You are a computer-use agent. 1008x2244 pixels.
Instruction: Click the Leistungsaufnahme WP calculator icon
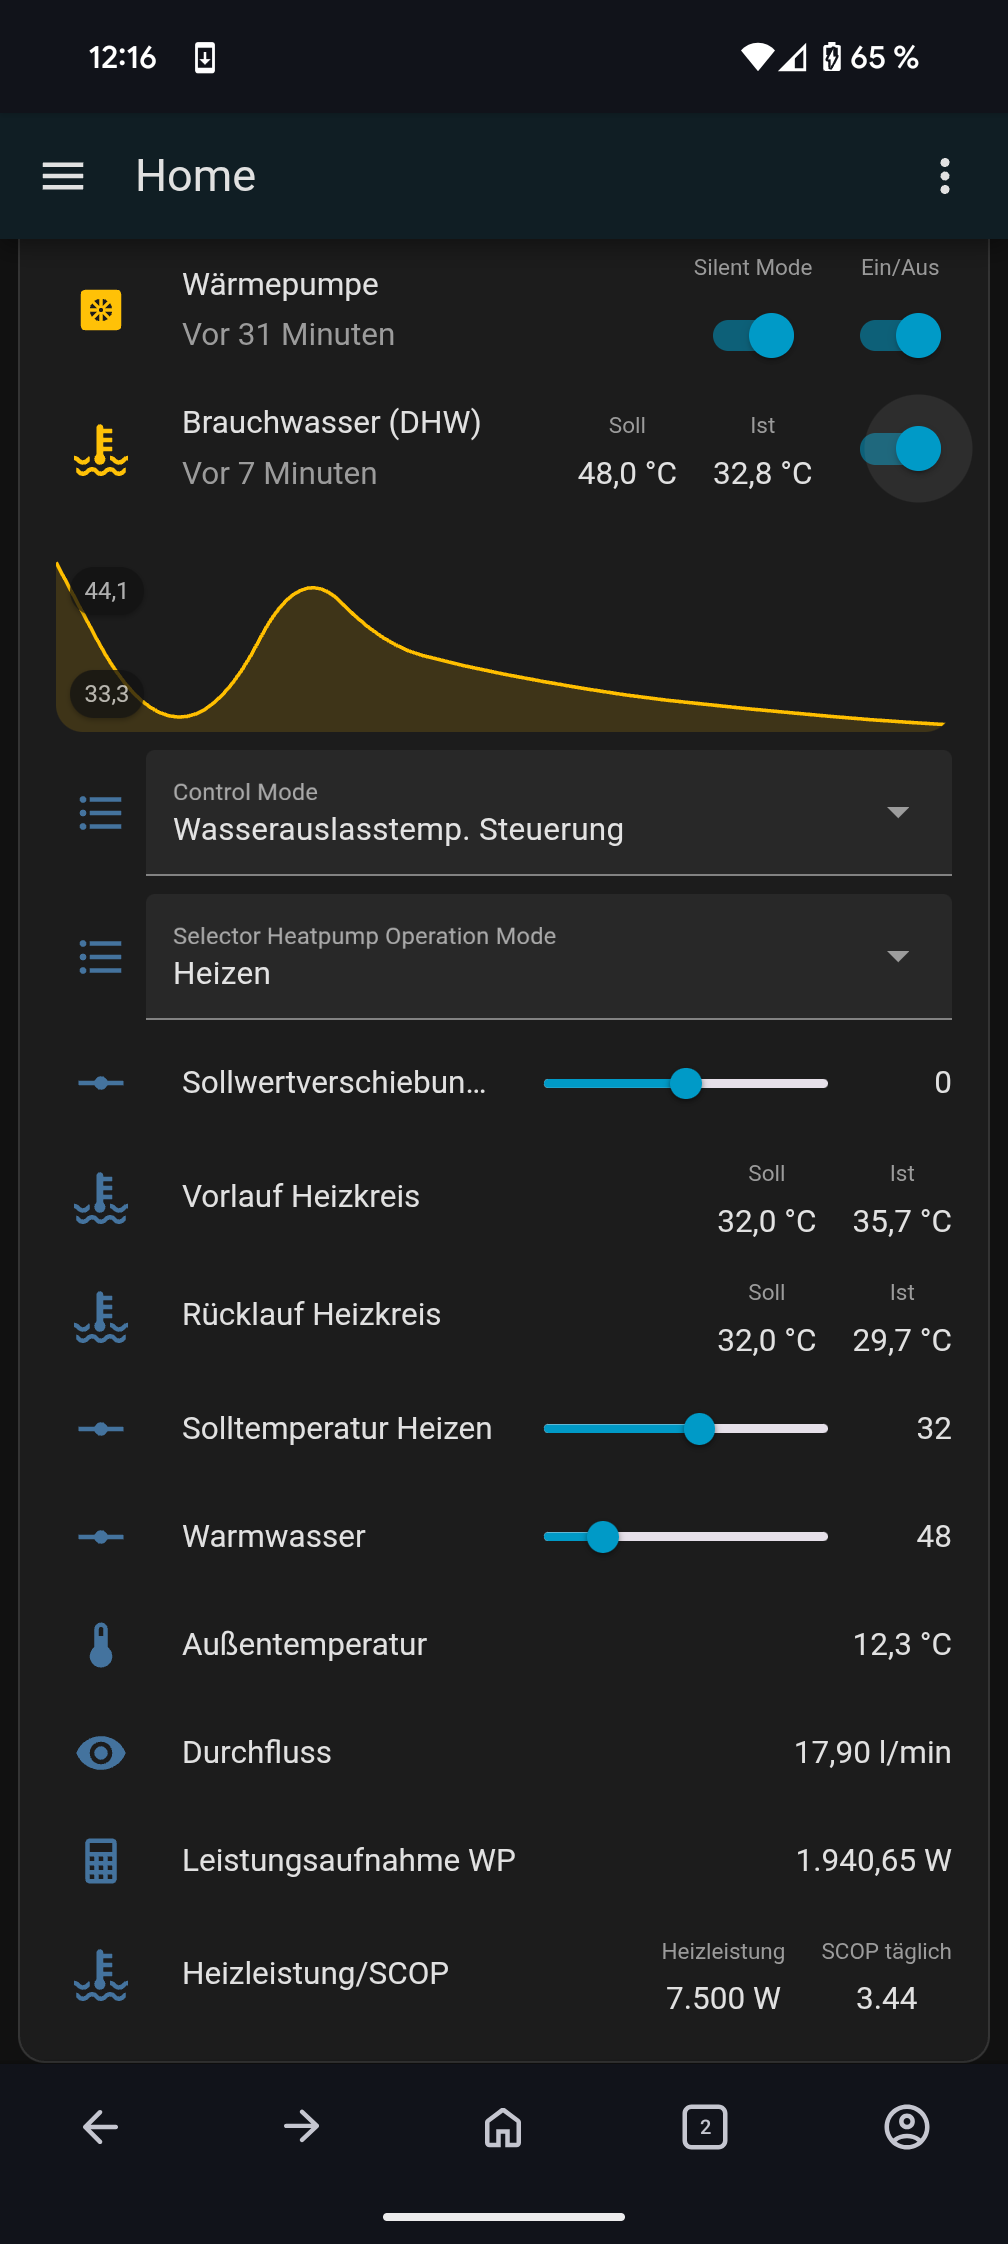pos(101,1861)
